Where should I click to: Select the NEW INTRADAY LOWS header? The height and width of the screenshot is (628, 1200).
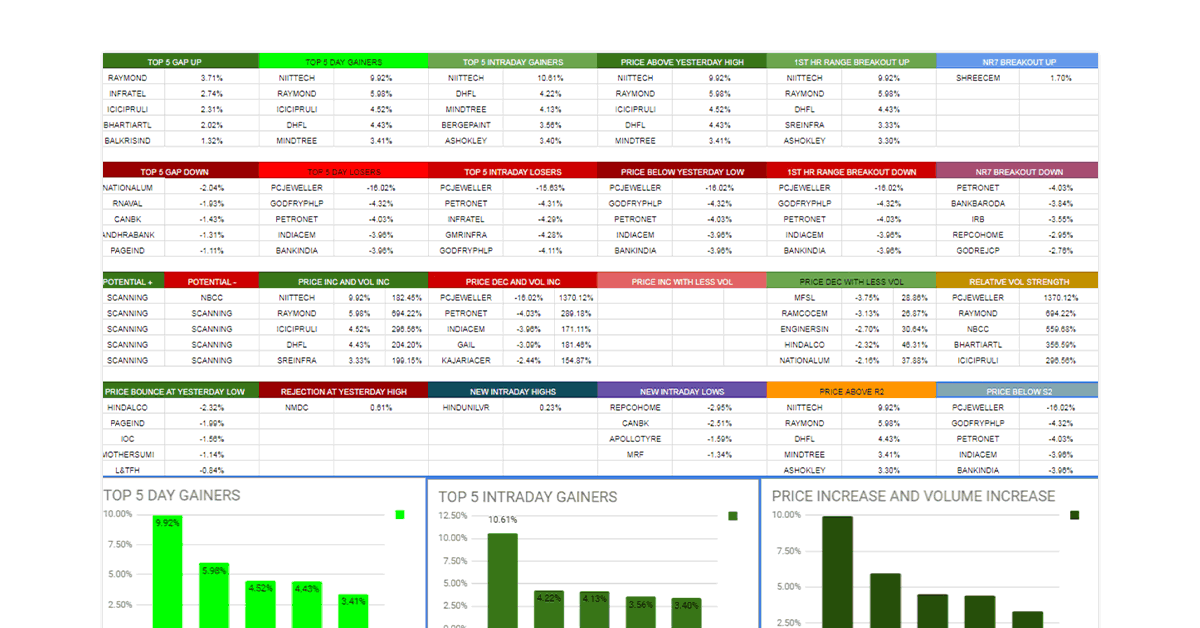682,392
